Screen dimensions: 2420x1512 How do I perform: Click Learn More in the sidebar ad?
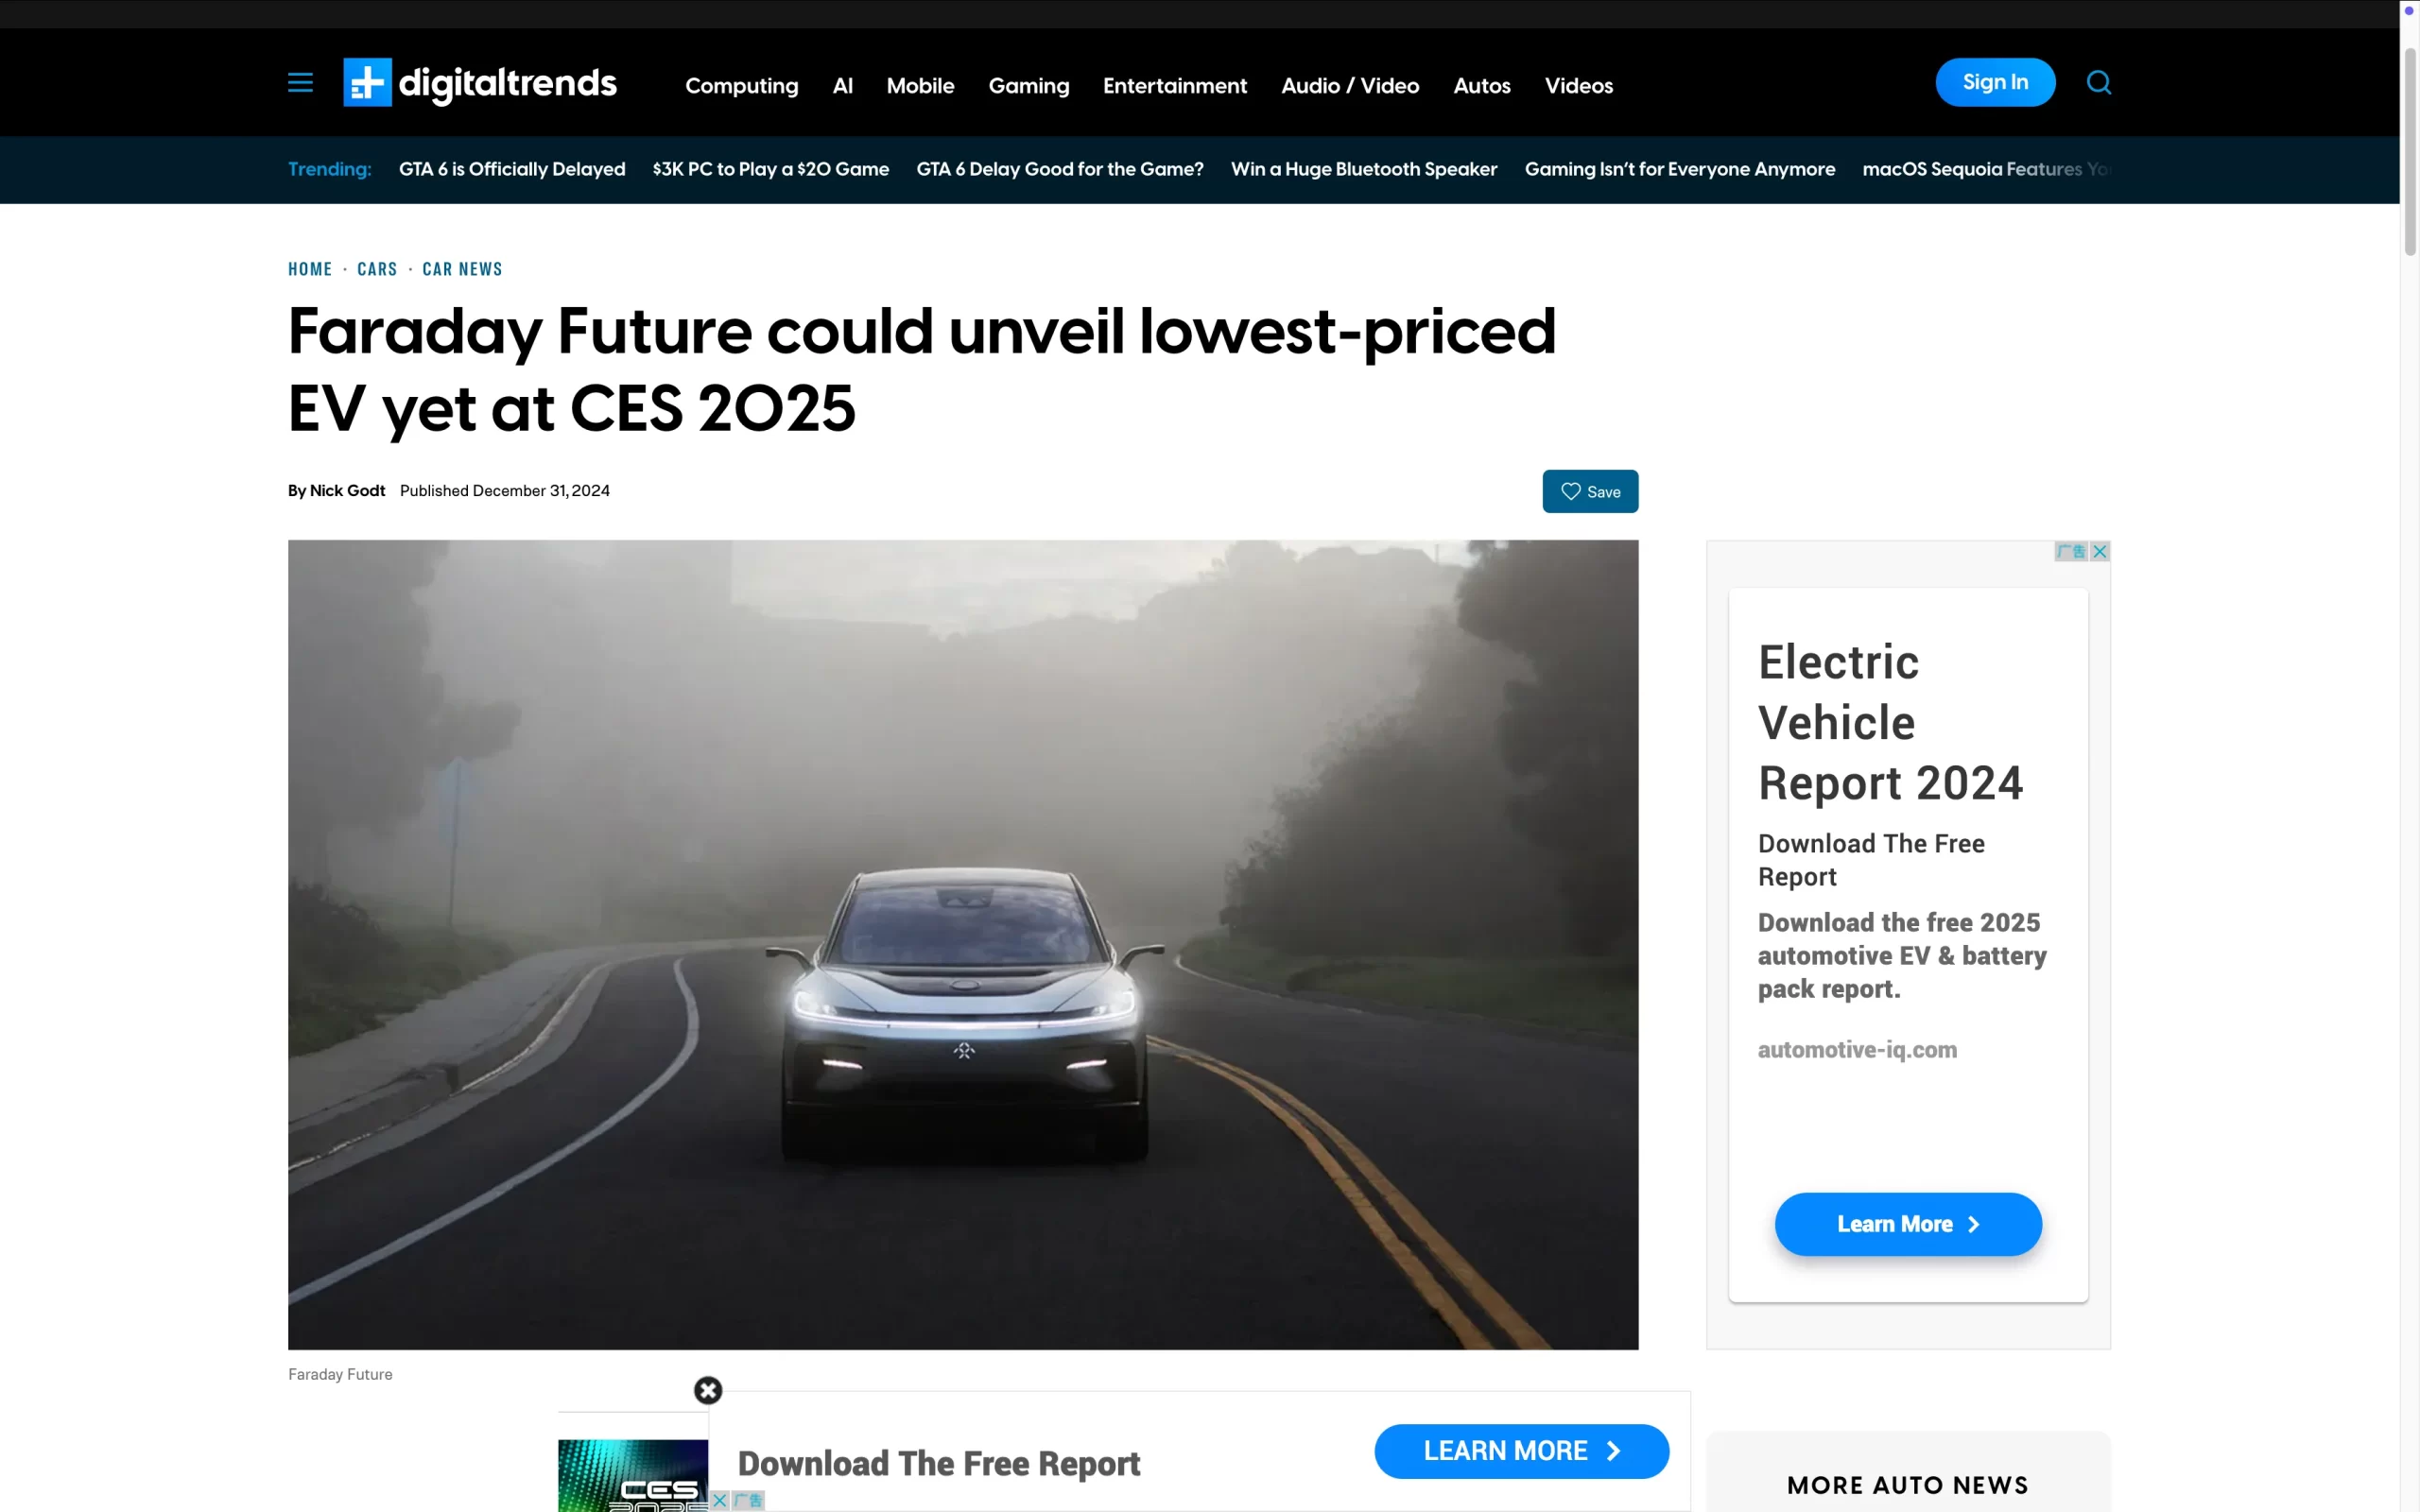coord(1908,1224)
